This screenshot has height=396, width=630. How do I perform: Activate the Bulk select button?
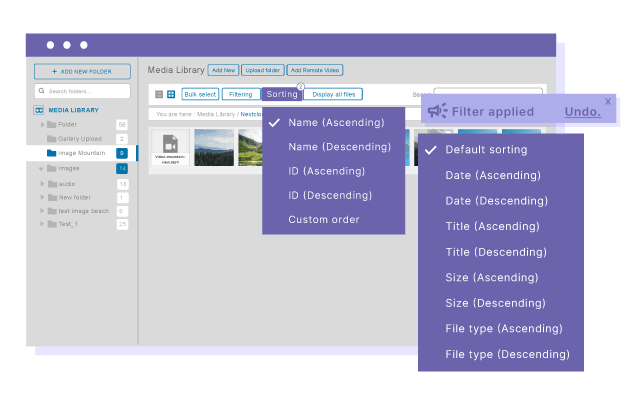(x=200, y=94)
